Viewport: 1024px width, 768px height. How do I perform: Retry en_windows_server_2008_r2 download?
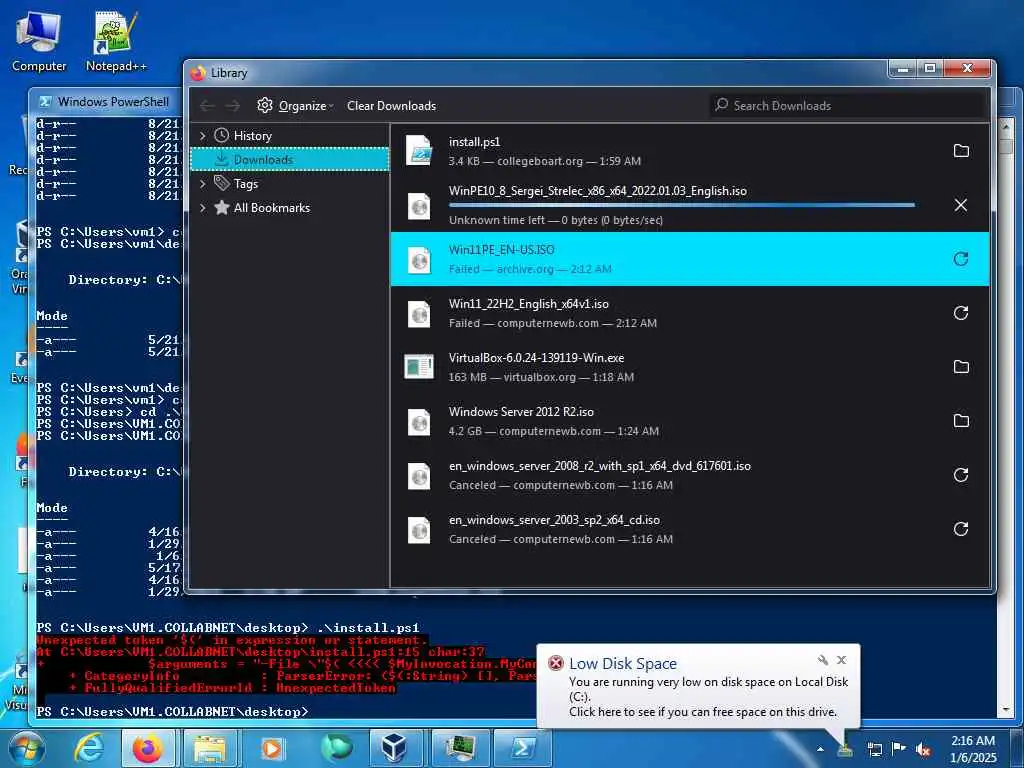(x=961, y=475)
